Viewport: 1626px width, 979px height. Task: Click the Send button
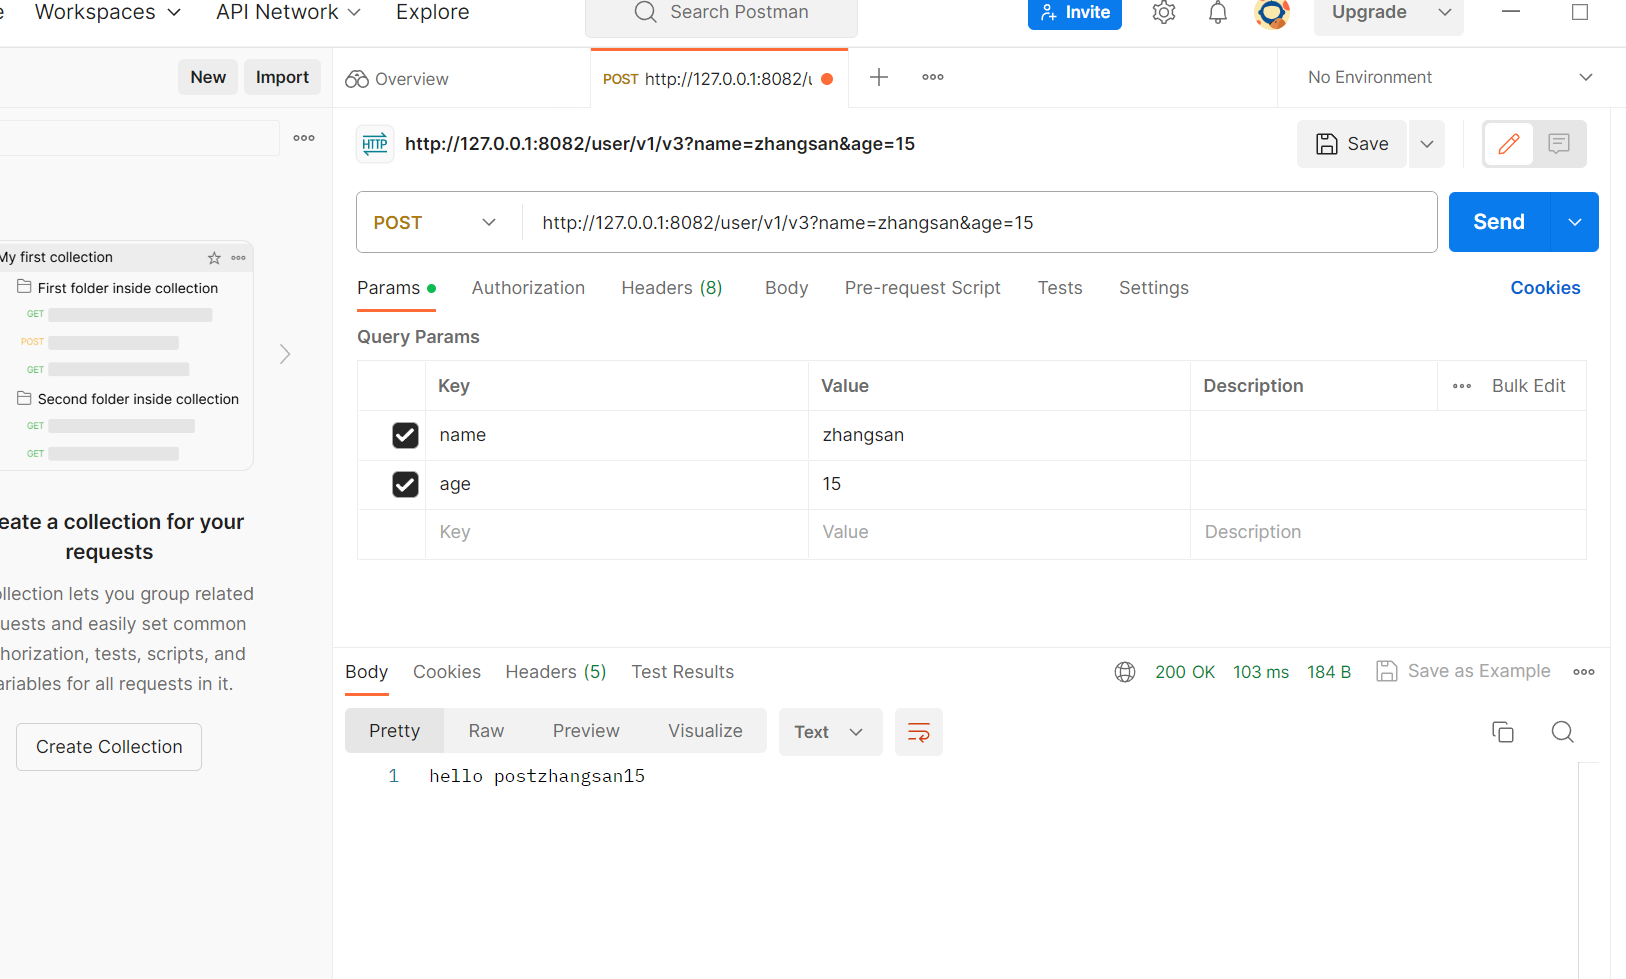click(x=1499, y=222)
